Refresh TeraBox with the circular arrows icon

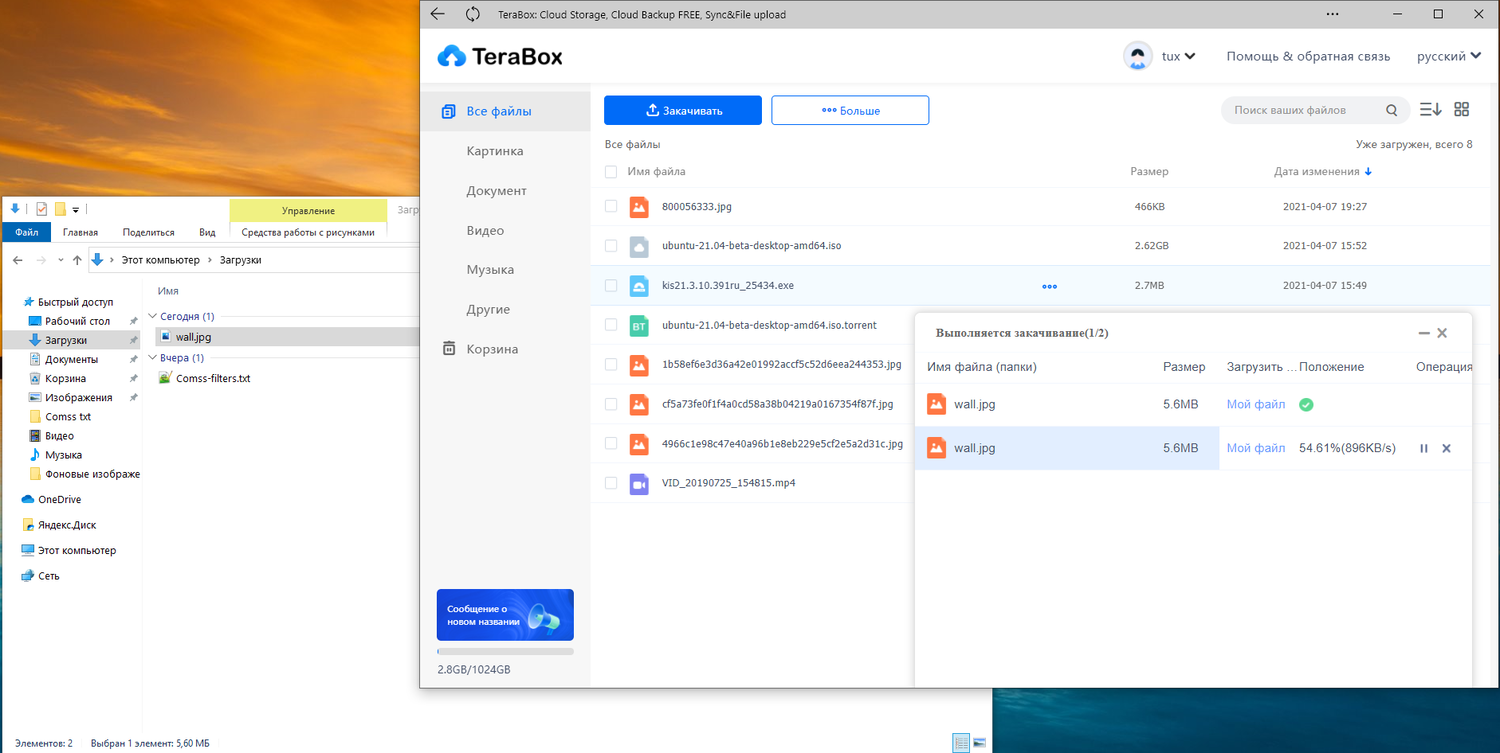tap(473, 14)
